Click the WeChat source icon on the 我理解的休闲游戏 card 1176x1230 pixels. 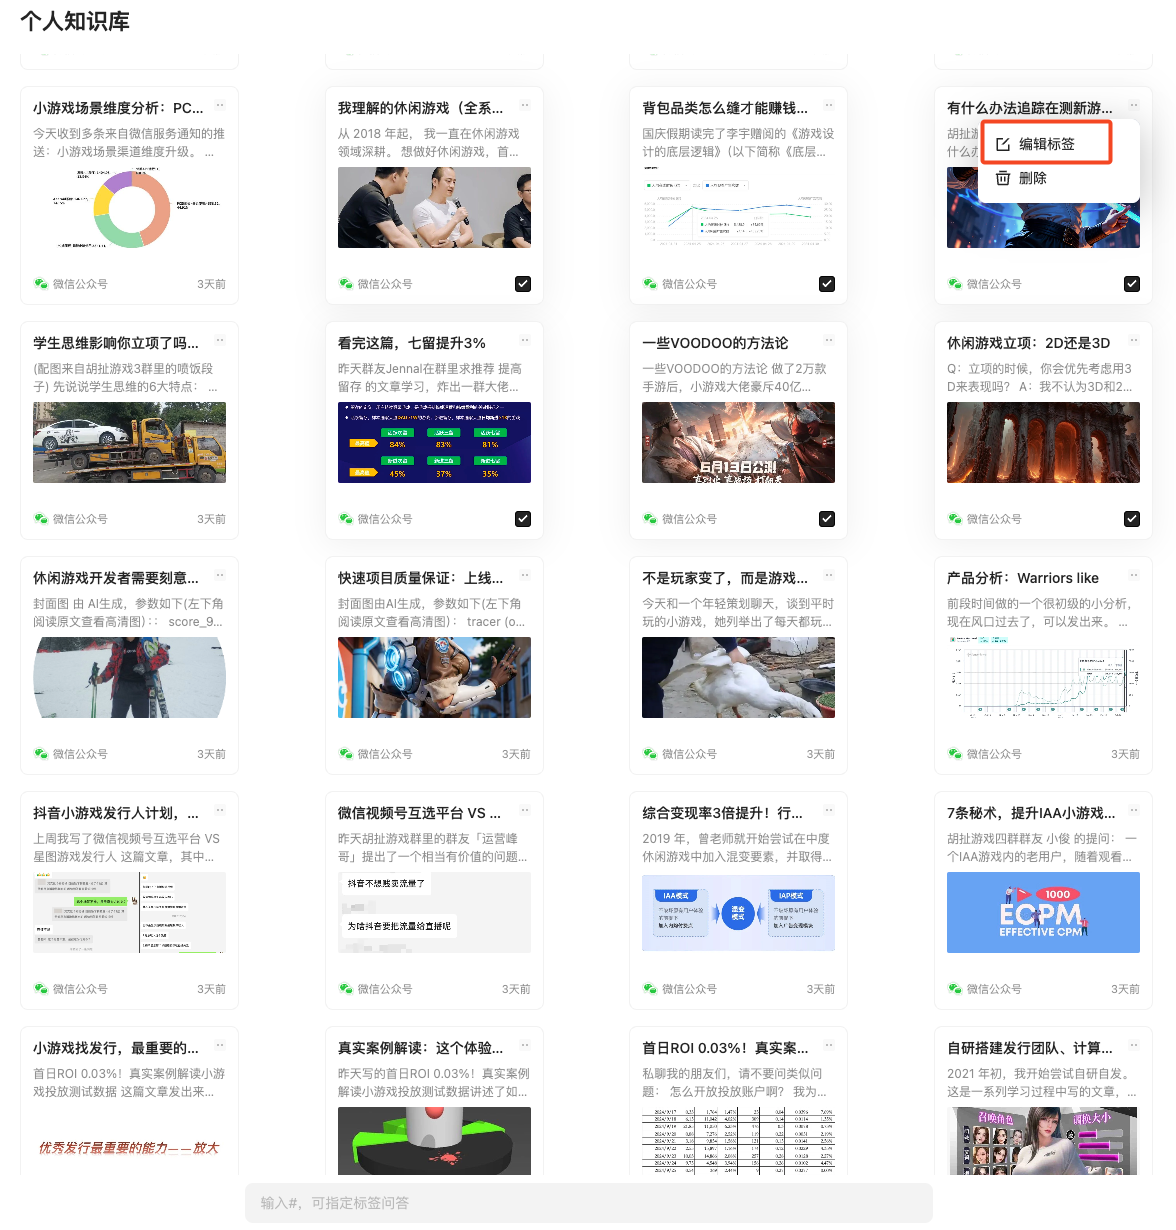[x=346, y=284]
